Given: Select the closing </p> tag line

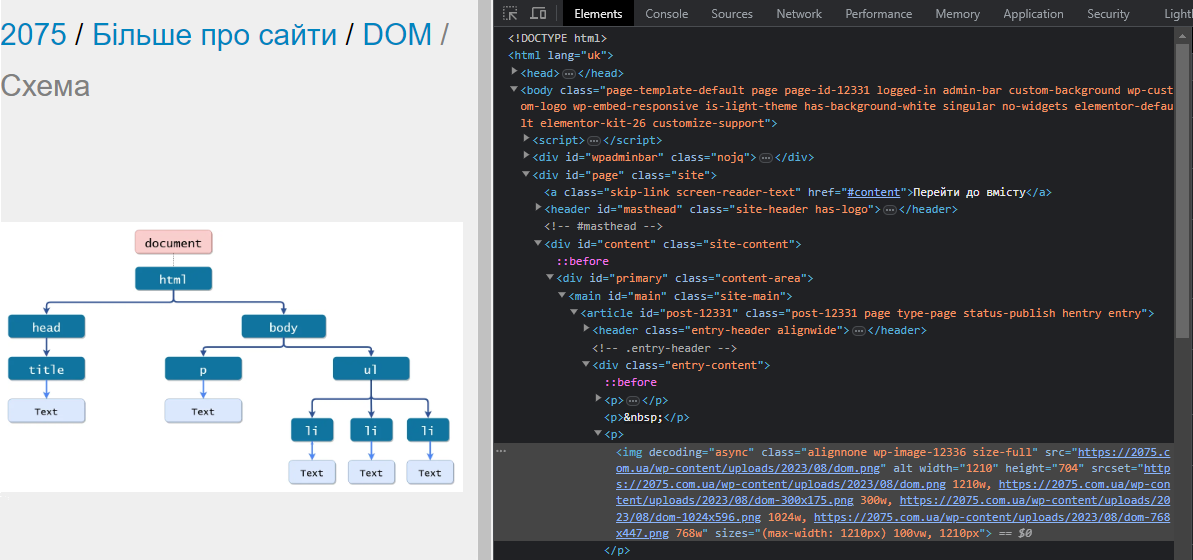Looking at the screenshot, I should click(617, 549).
